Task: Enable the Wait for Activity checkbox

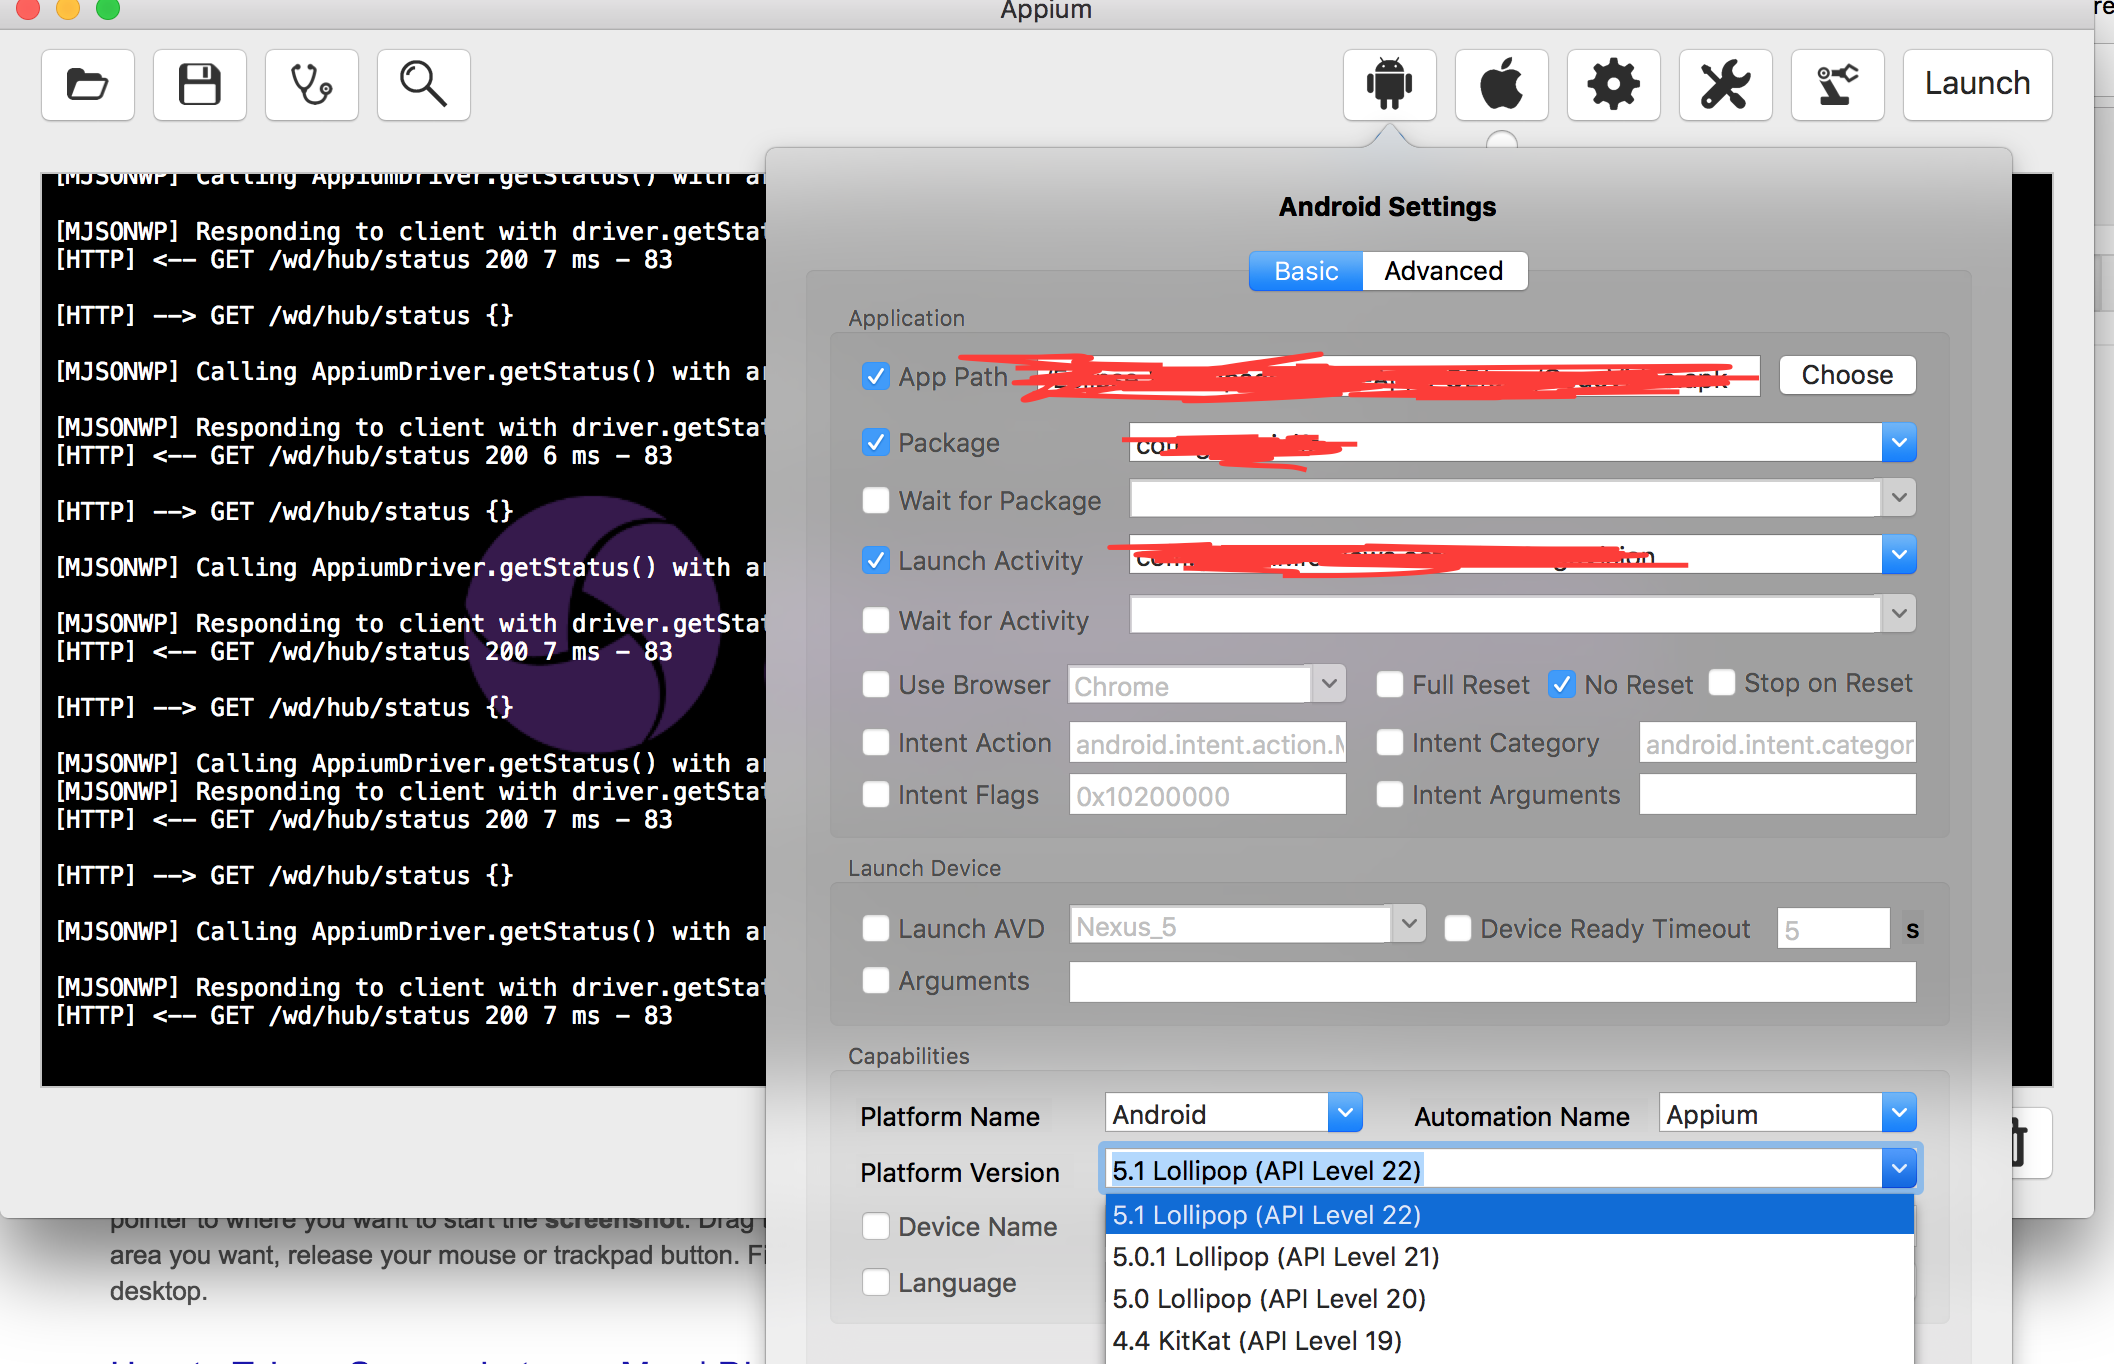Action: point(872,620)
